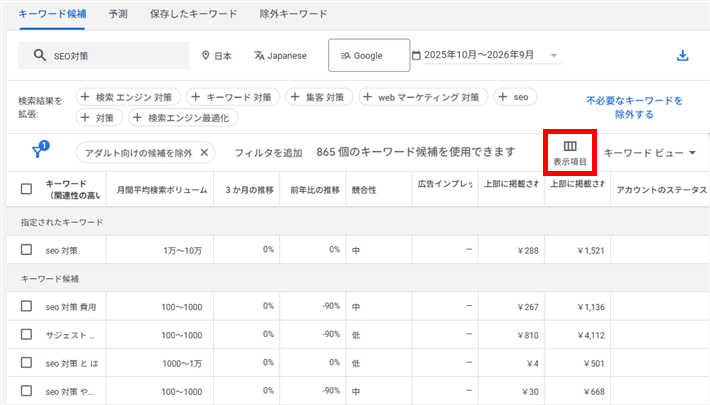Viewport: 710px width, 405px height.
Task: Click the seo 対策 費用 keyword text
Action: pos(71,307)
